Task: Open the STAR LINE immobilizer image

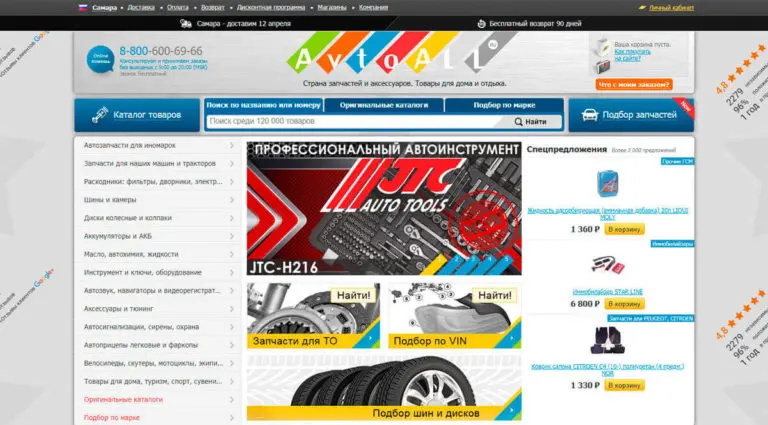Action: tap(607, 265)
